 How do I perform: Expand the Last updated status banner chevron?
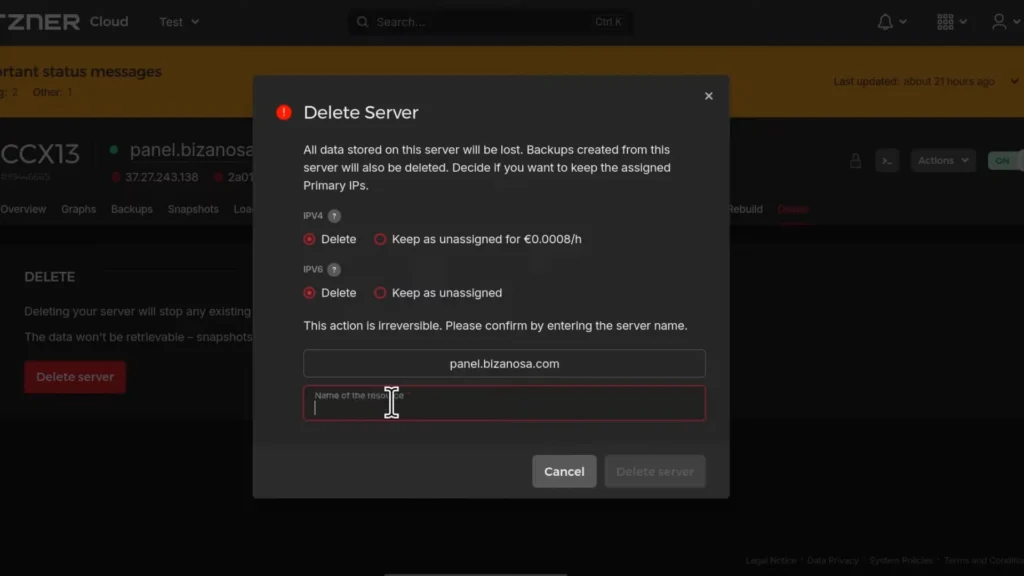[x=1013, y=81]
